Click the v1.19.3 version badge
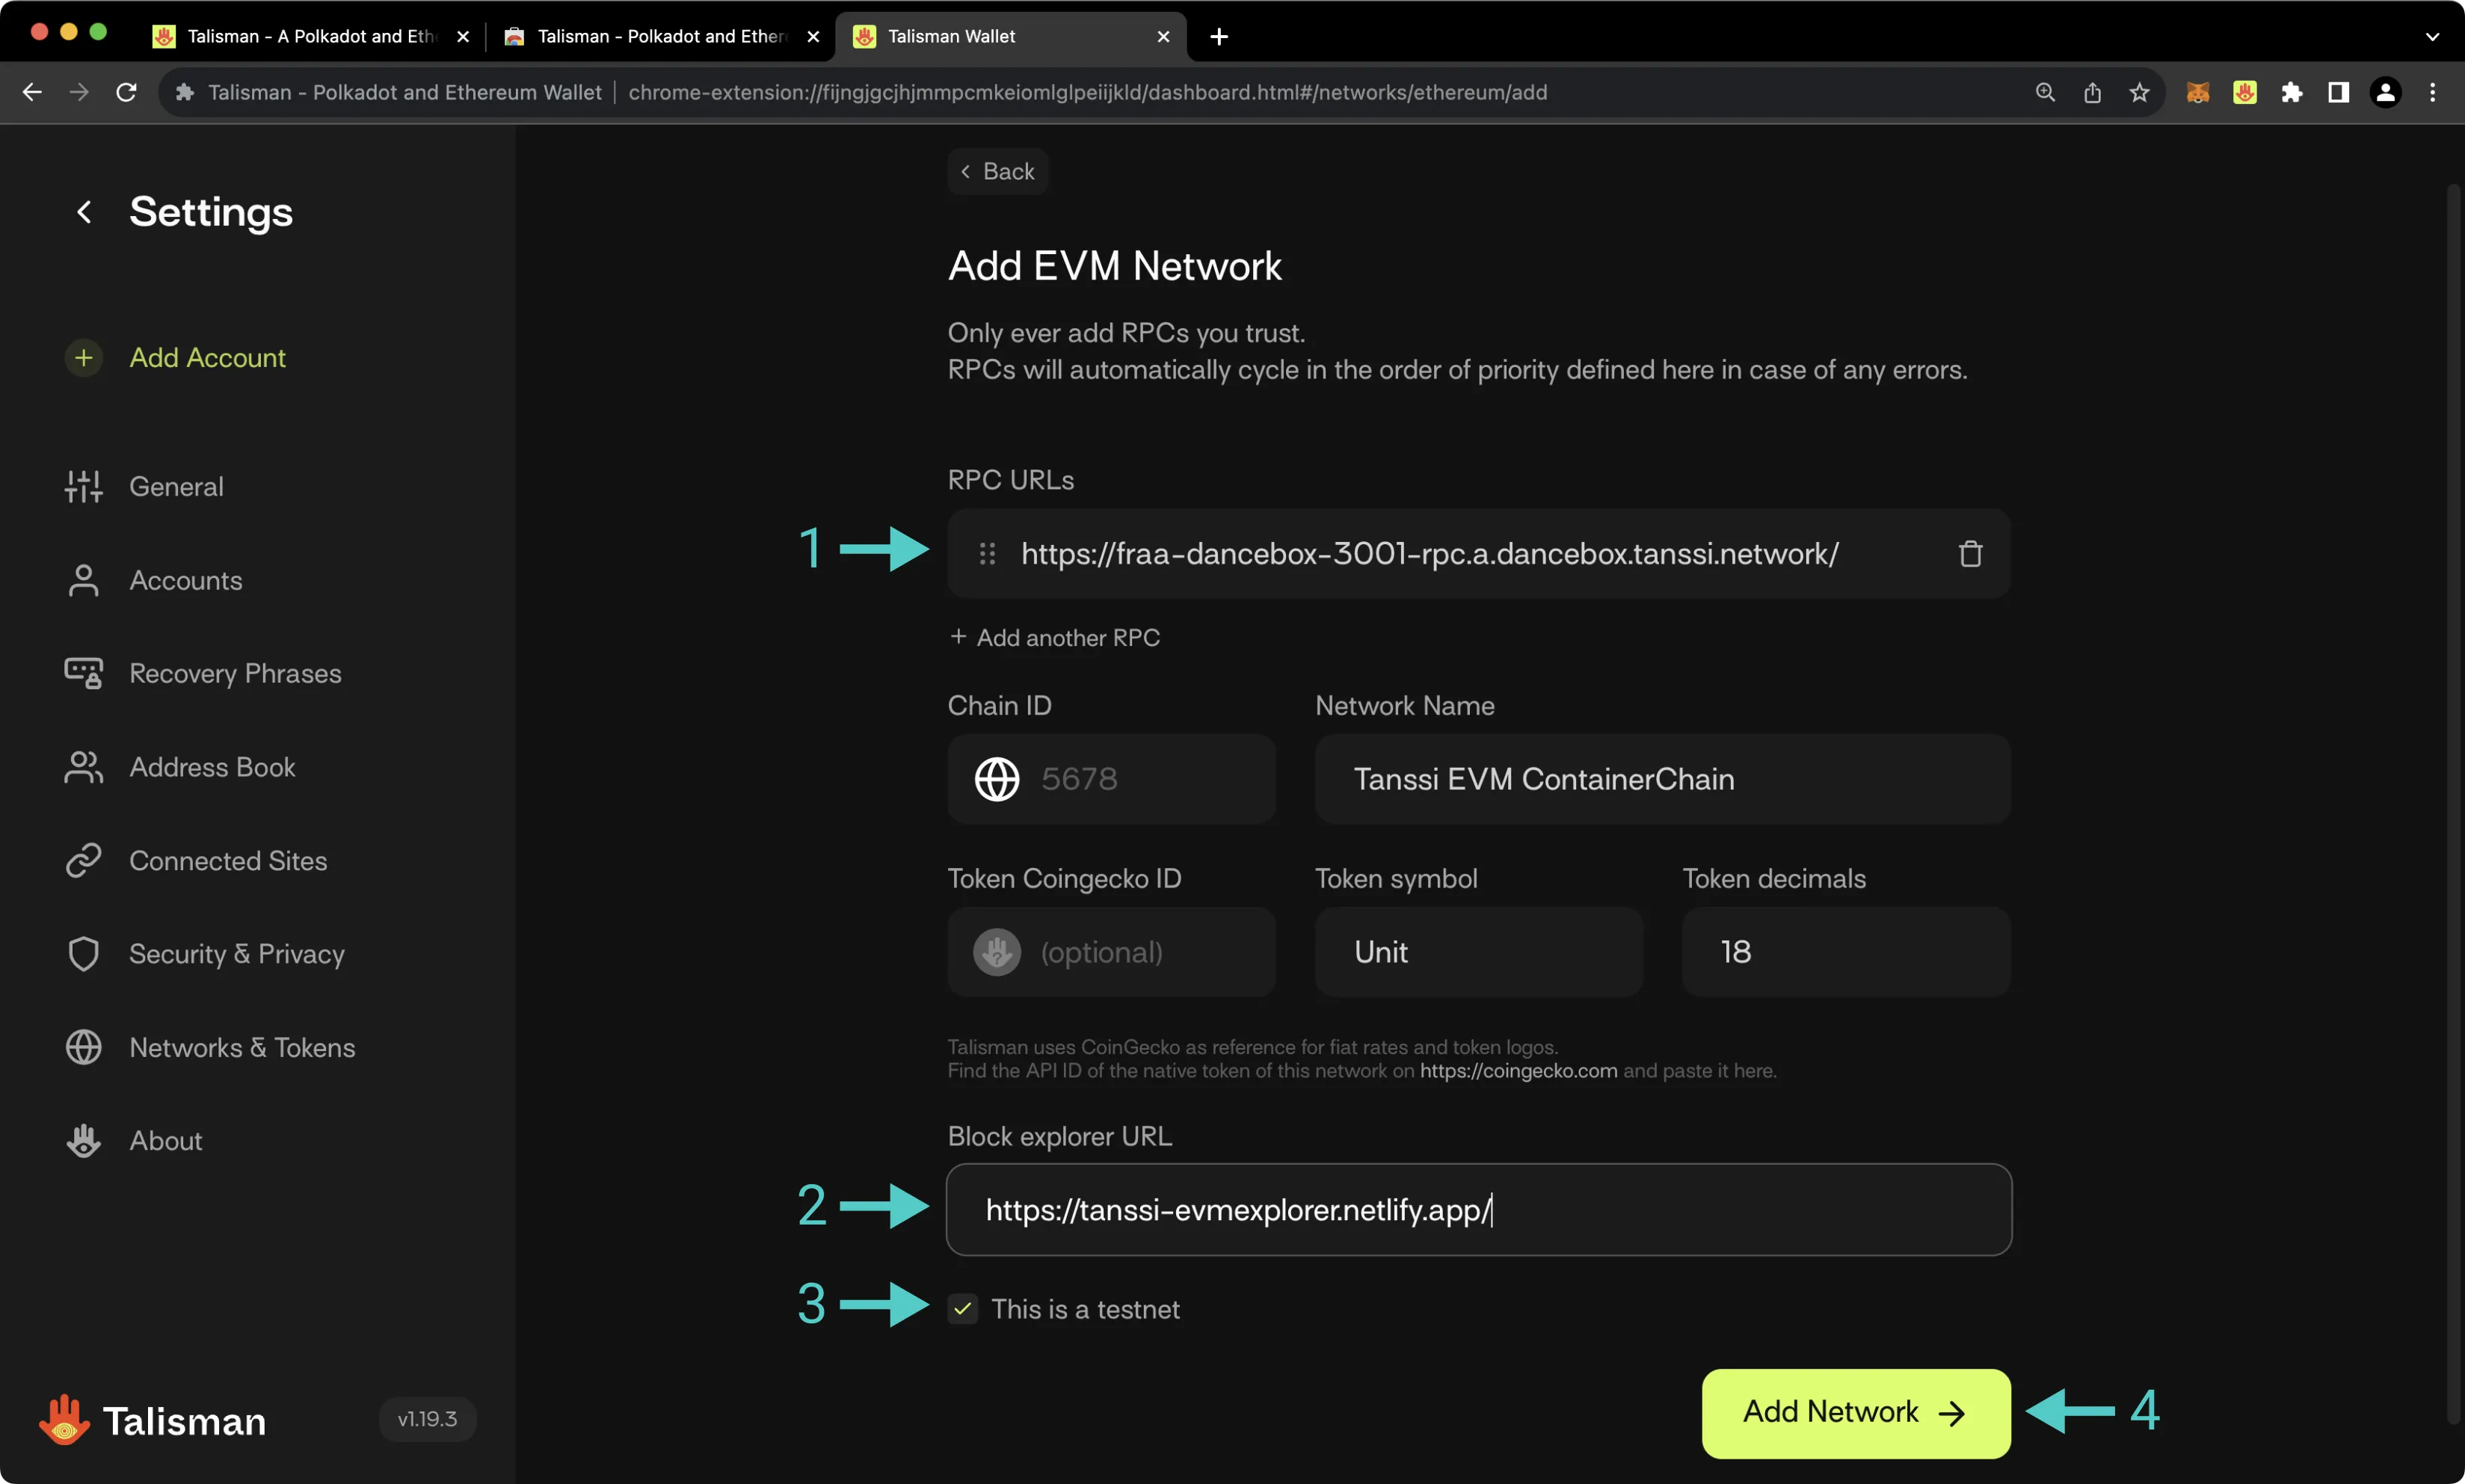Viewport: 2465px width, 1484px height. (x=427, y=1419)
